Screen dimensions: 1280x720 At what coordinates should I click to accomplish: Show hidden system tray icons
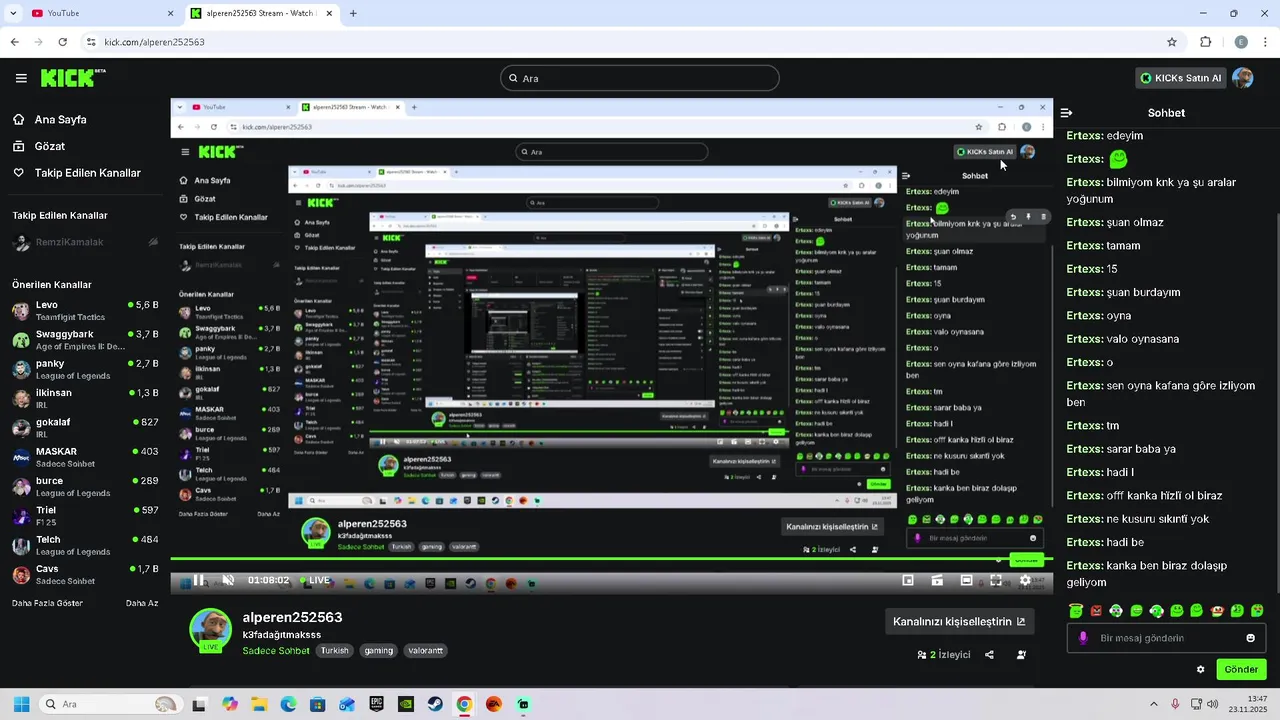coord(1153,704)
